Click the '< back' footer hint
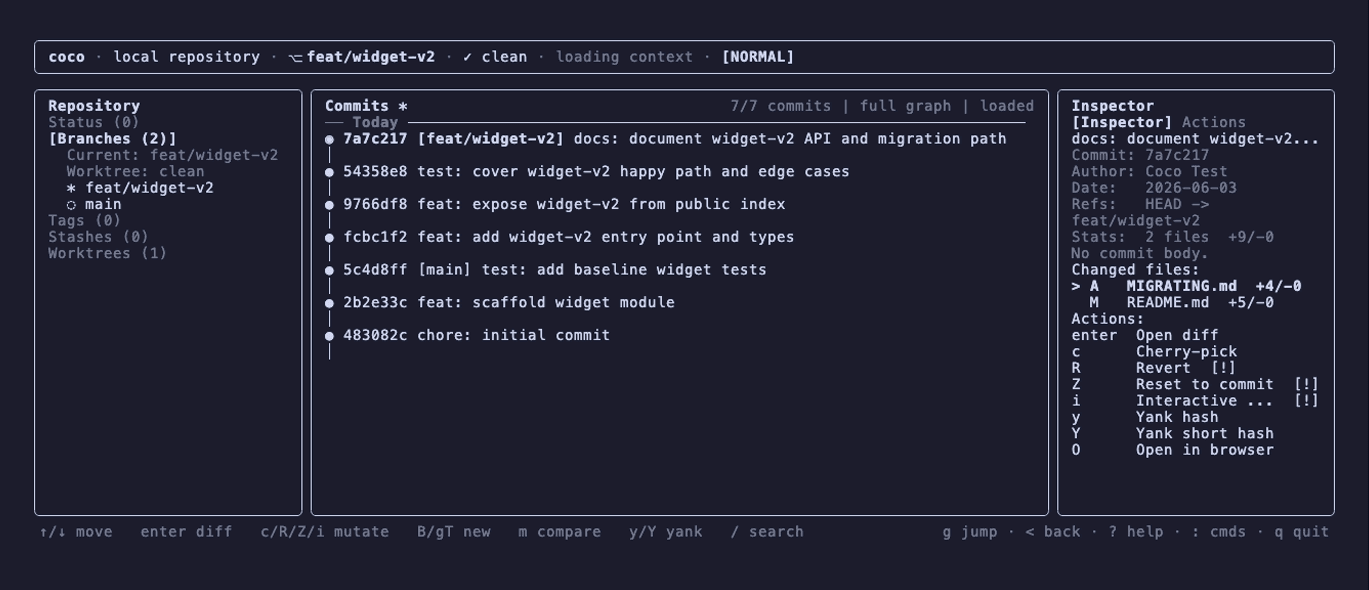This screenshot has height=590, width=1369. tap(1053, 532)
